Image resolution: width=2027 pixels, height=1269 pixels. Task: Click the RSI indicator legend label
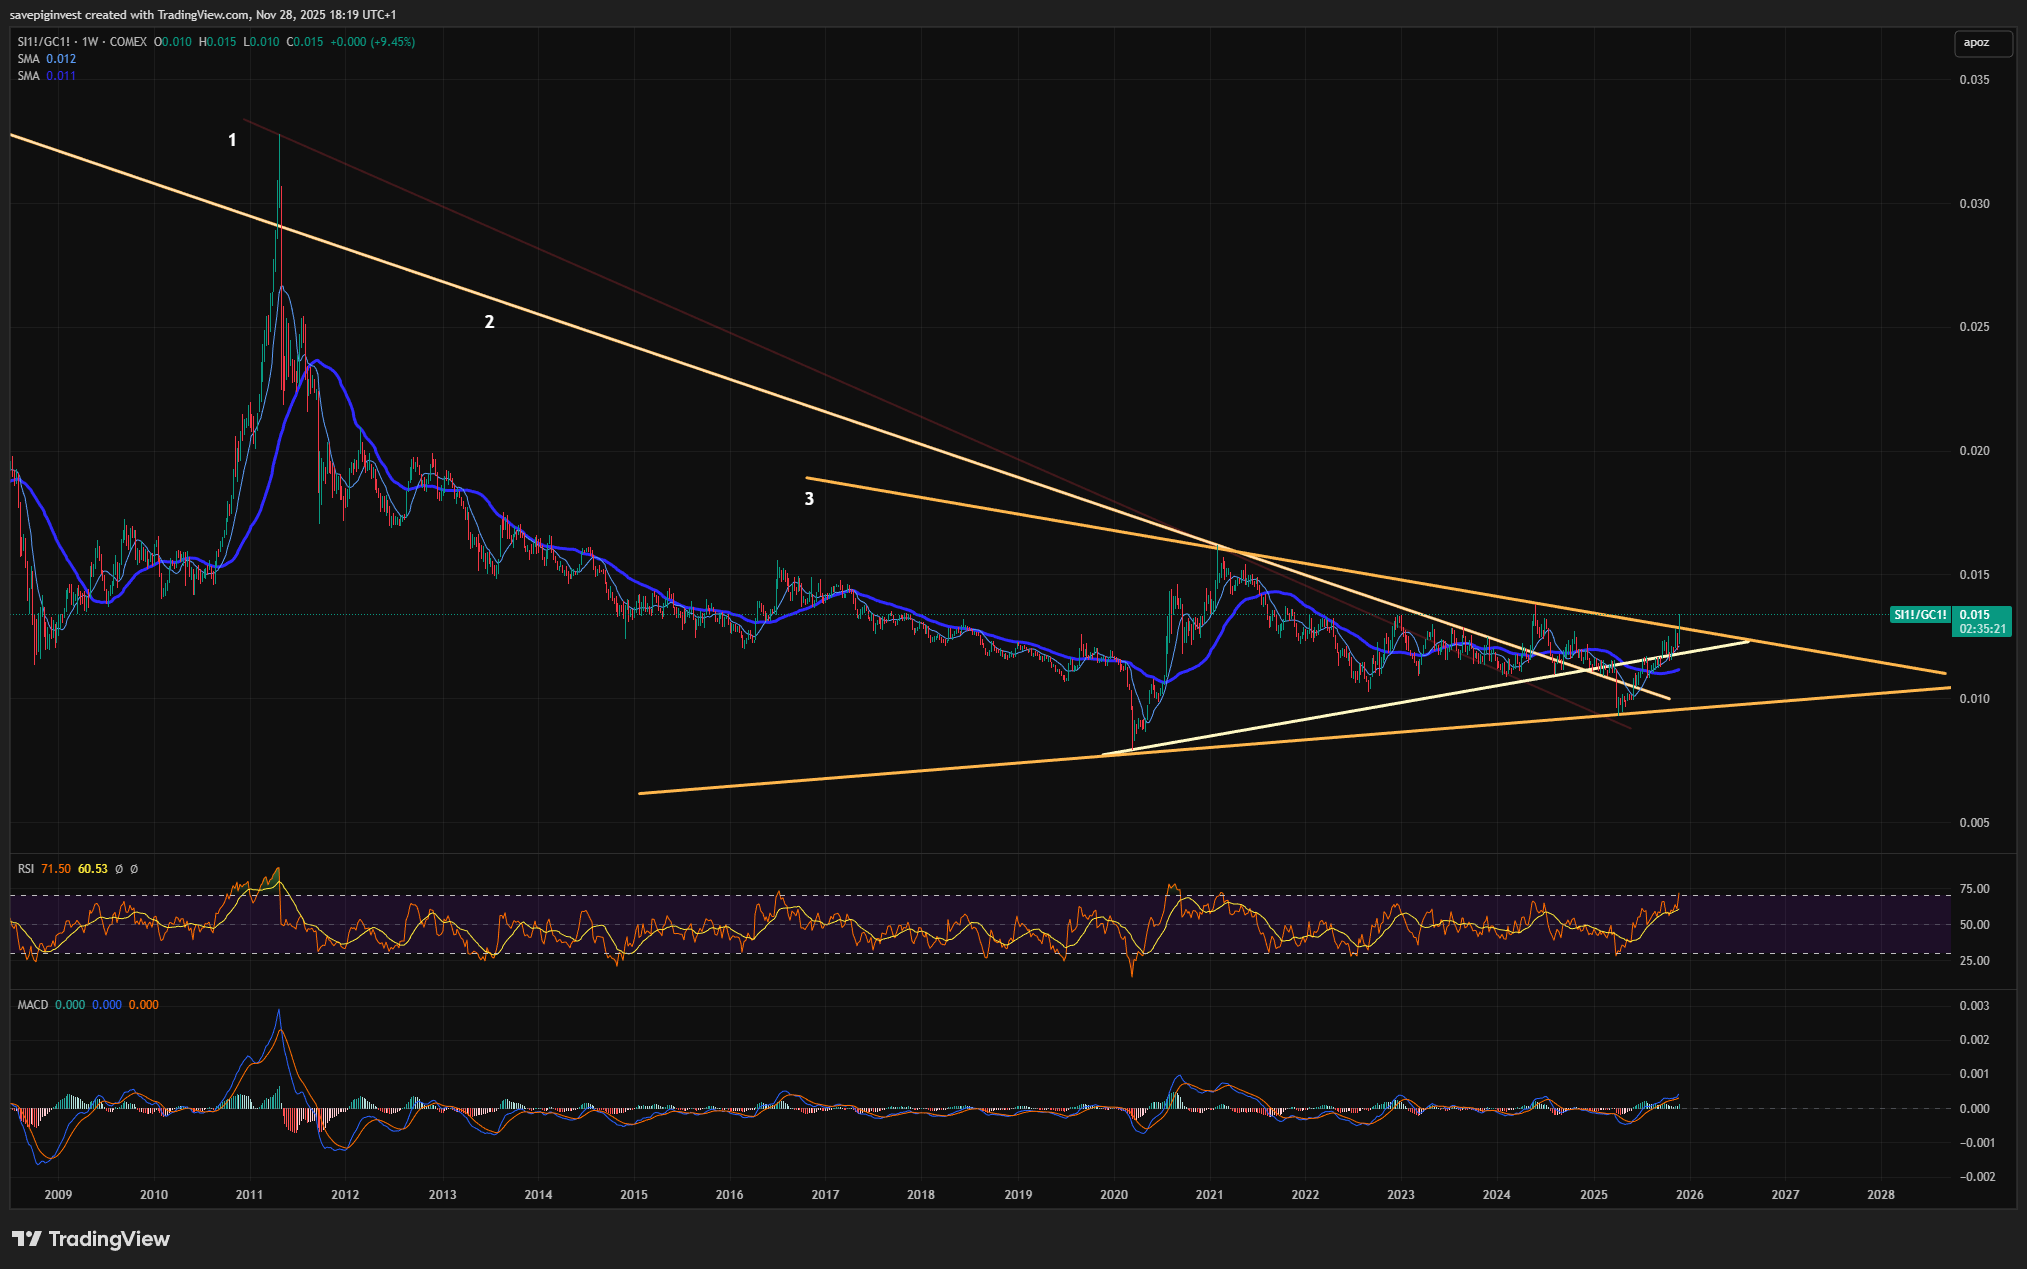click(x=26, y=869)
